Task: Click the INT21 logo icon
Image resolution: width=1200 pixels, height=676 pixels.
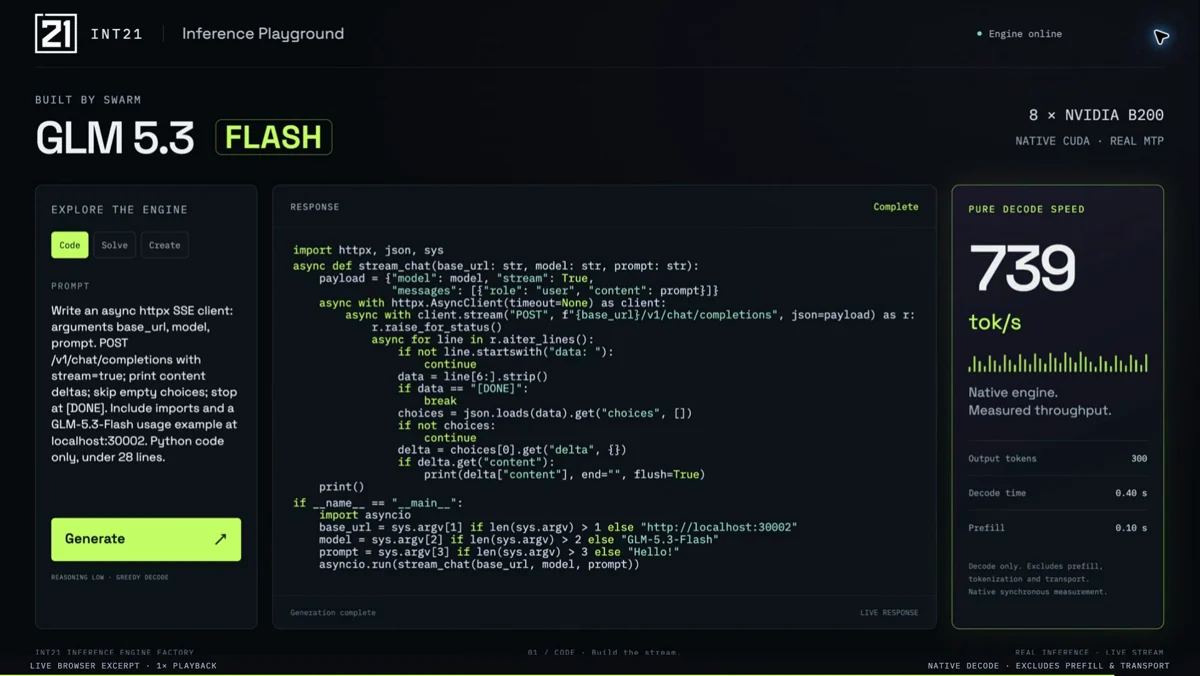Action: [x=56, y=33]
